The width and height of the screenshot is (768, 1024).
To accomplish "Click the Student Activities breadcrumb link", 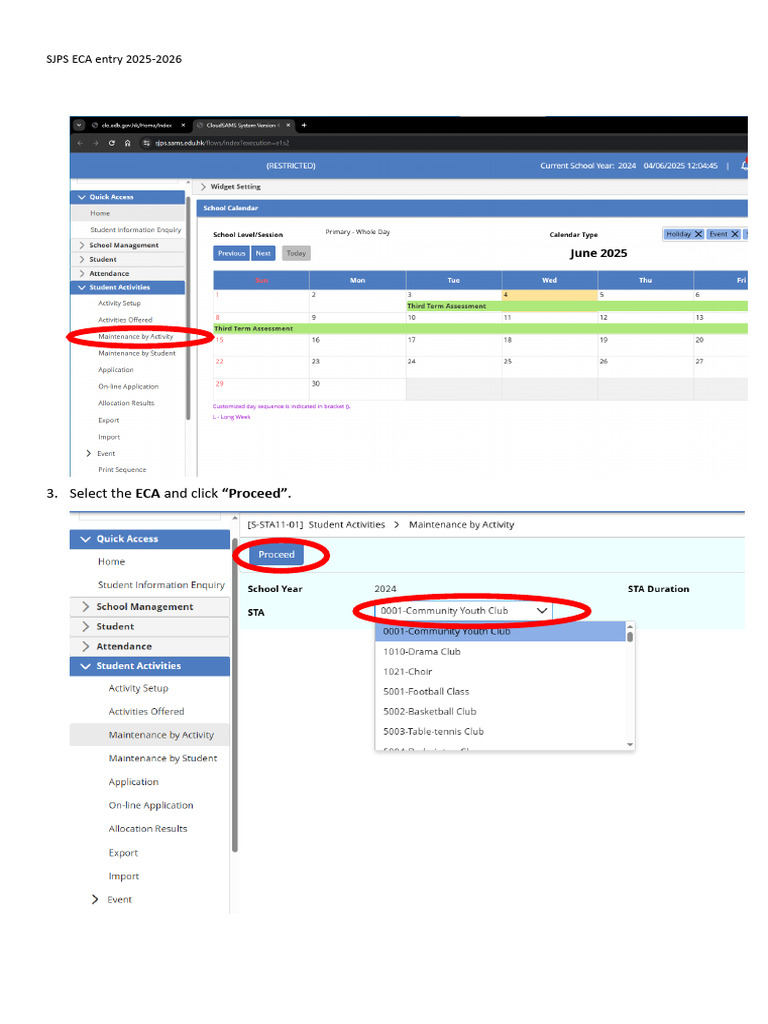I will pyautogui.click(x=347, y=524).
